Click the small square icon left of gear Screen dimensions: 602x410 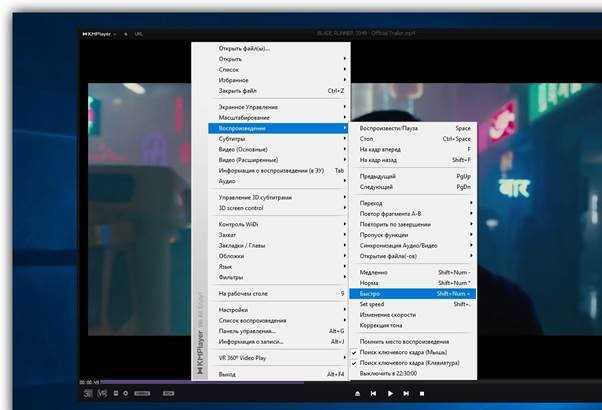tap(116, 393)
